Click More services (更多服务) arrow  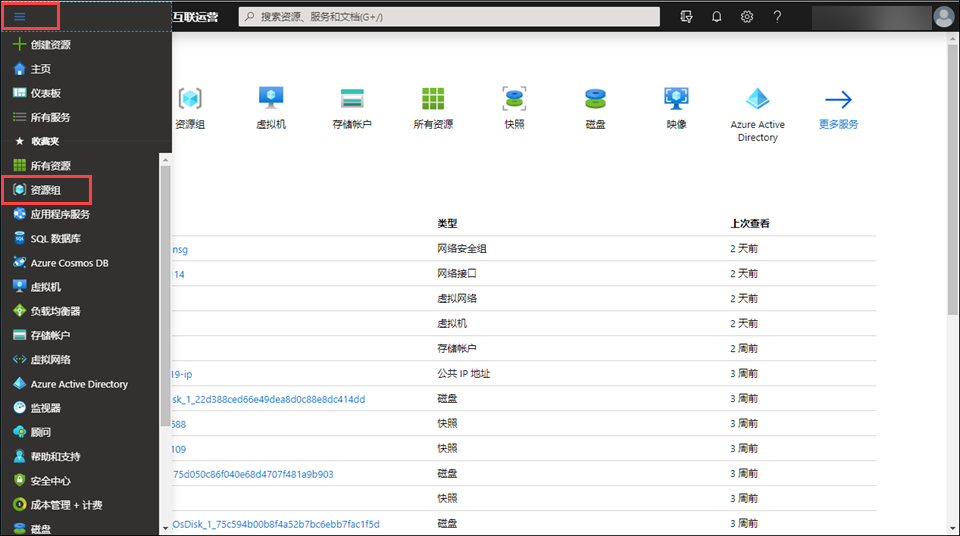click(x=838, y=106)
